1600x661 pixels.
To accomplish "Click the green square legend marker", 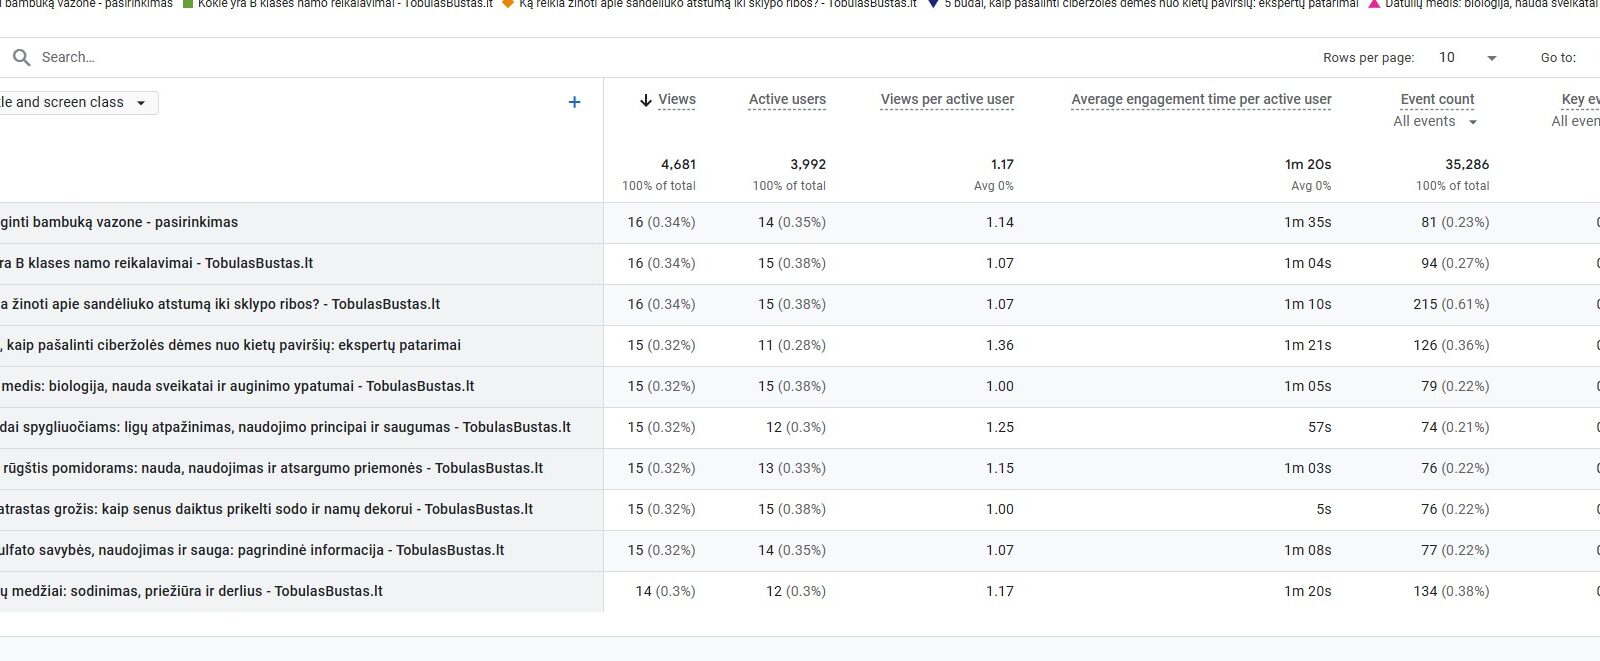I will coord(187,4).
